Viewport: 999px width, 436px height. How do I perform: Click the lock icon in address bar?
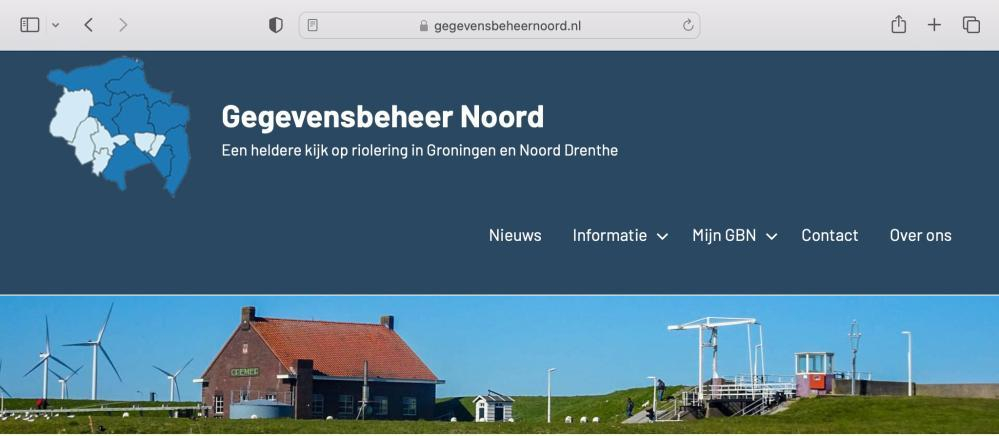(x=424, y=25)
